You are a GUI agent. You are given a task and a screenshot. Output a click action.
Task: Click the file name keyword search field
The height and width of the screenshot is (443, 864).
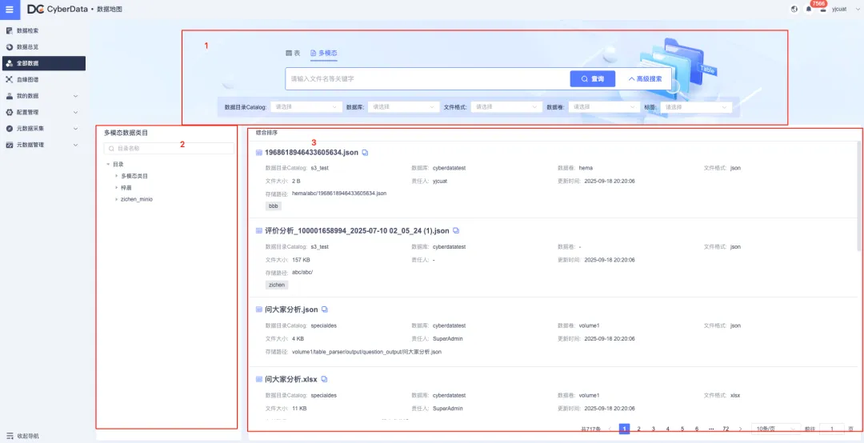[x=427, y=78]
